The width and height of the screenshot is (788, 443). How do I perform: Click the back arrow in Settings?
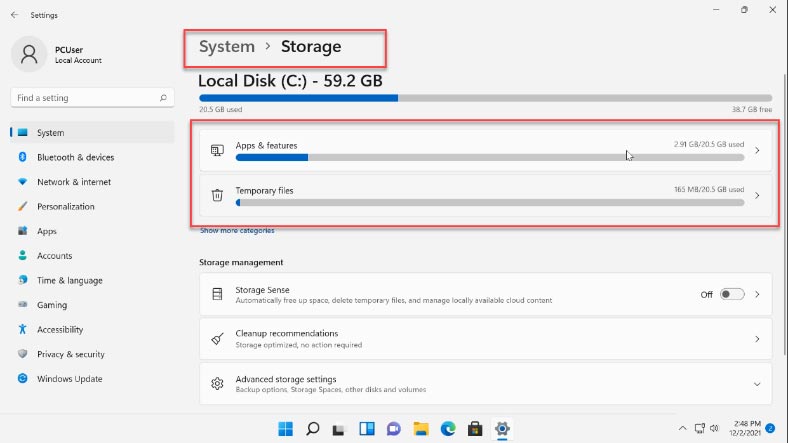coord(14,15)
